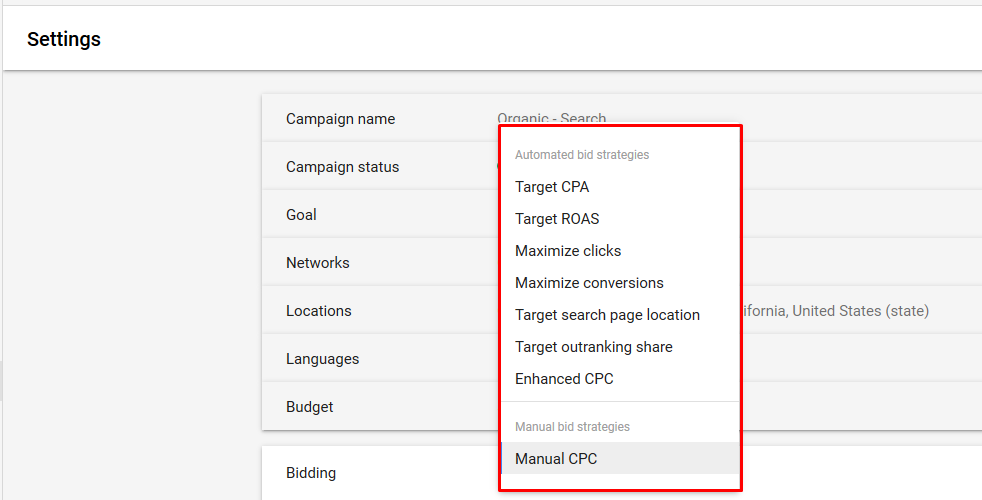Choose Maximize conversions option
Screen dimensions: 982x500
coord(620,283)
